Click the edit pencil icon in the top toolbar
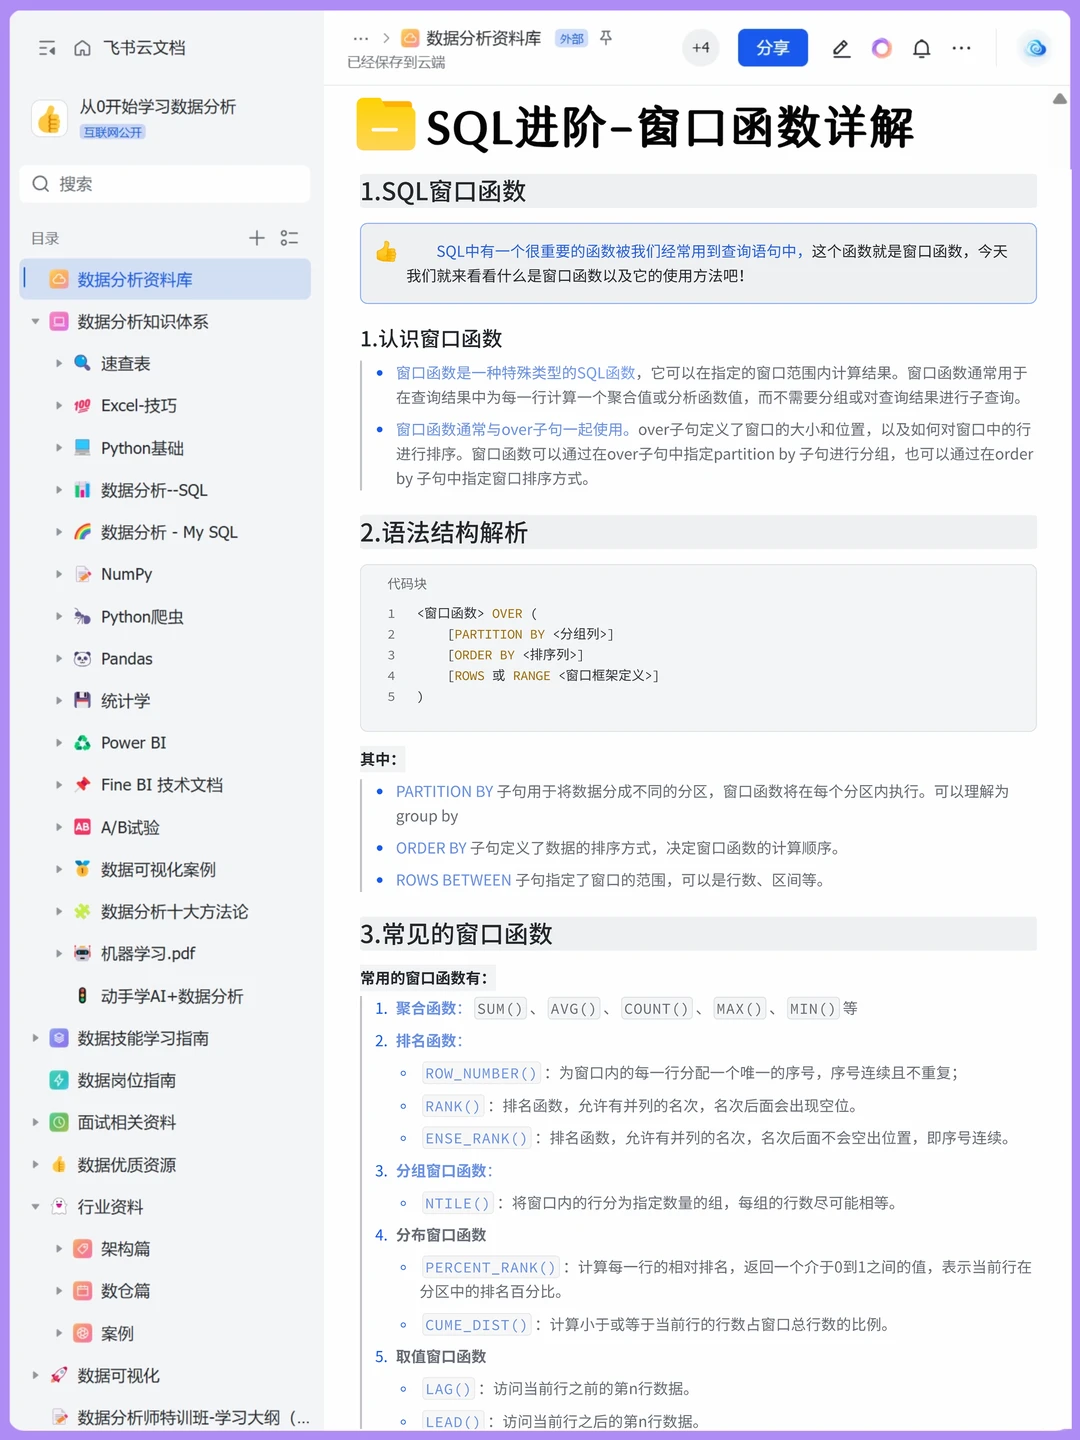This screenshot has height=1440, width=1080. [841, 47]
